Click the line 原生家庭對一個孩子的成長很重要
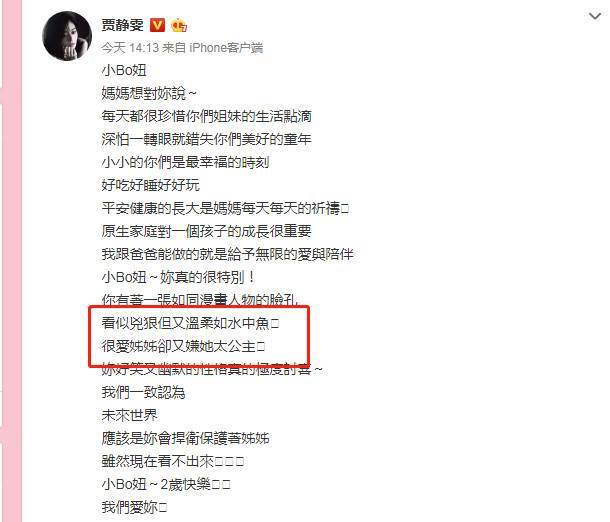This screenshot has height=522, width=610. pos(206,231)
